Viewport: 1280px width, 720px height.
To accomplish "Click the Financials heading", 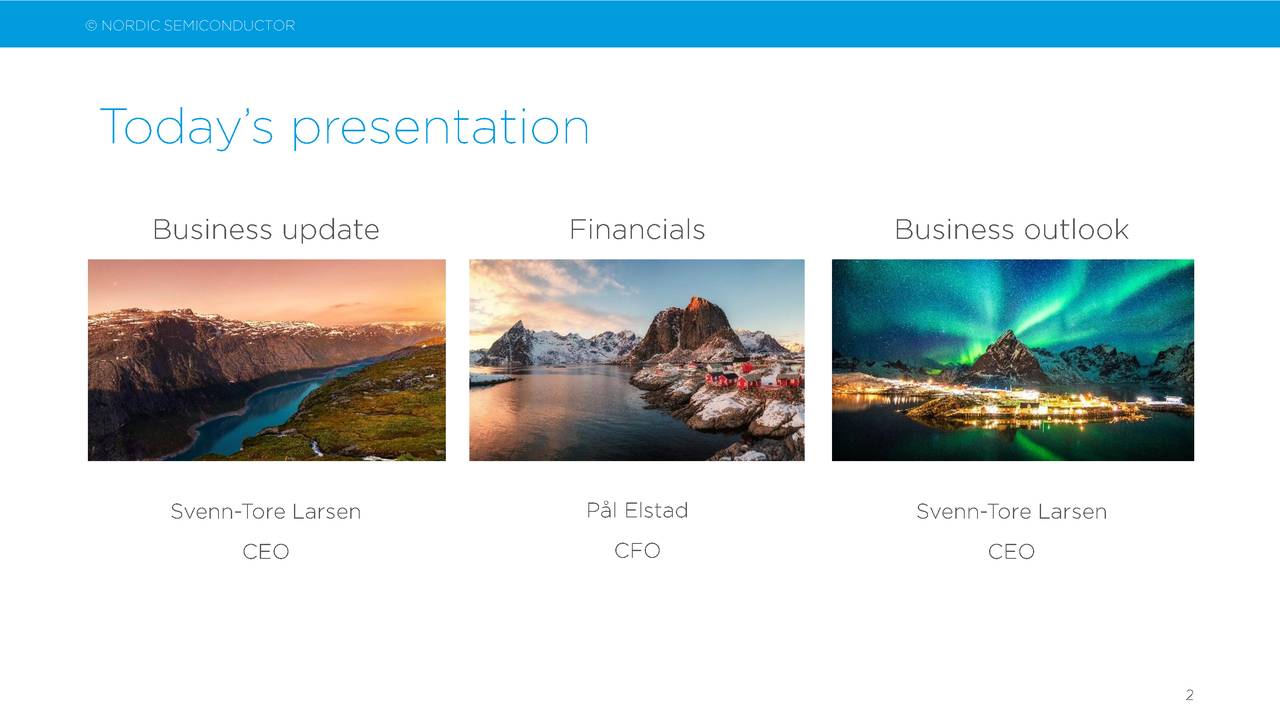I will click(637, 230).
